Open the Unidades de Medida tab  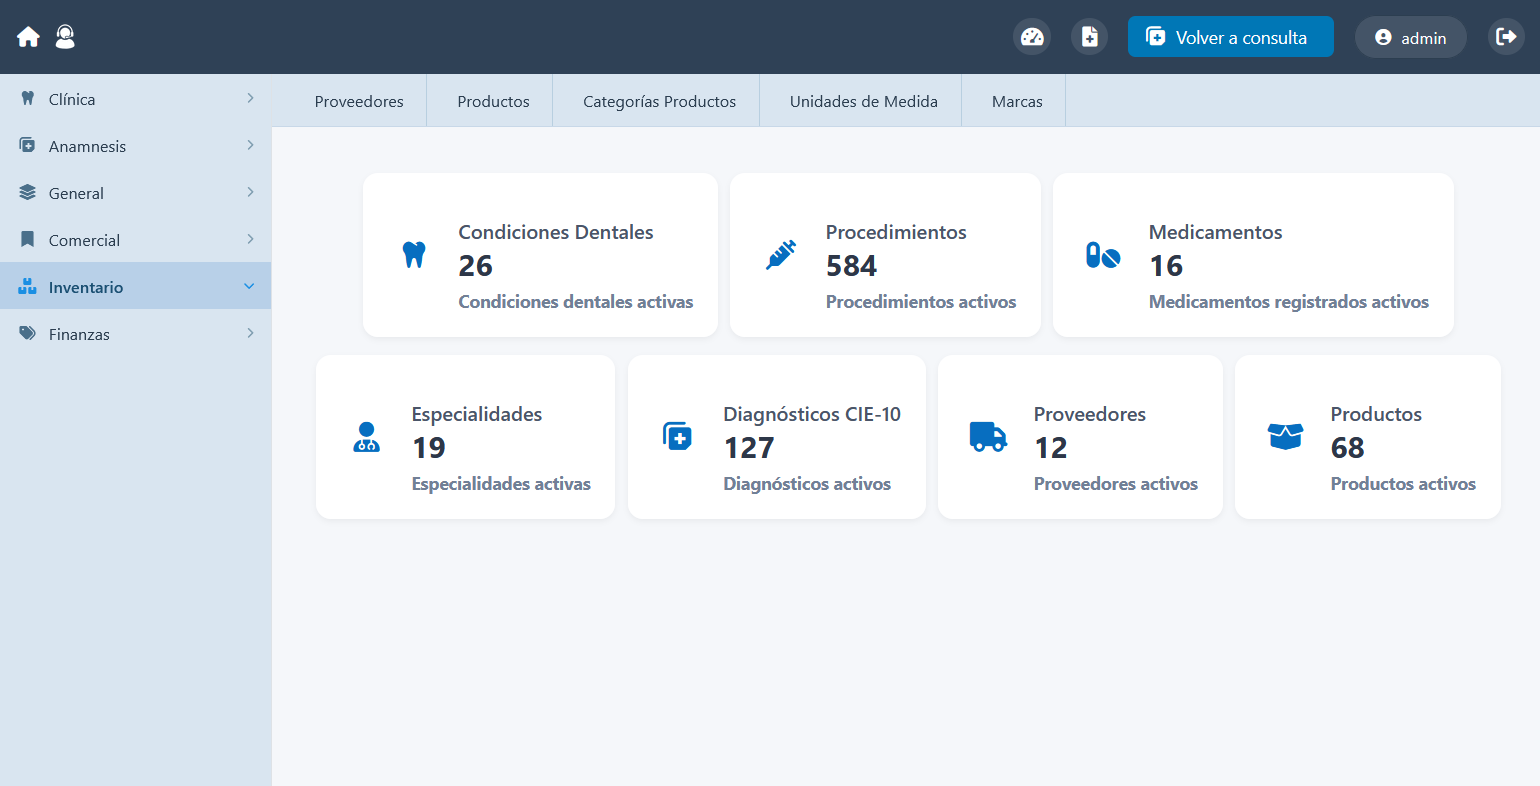click(x=864, y=101)
